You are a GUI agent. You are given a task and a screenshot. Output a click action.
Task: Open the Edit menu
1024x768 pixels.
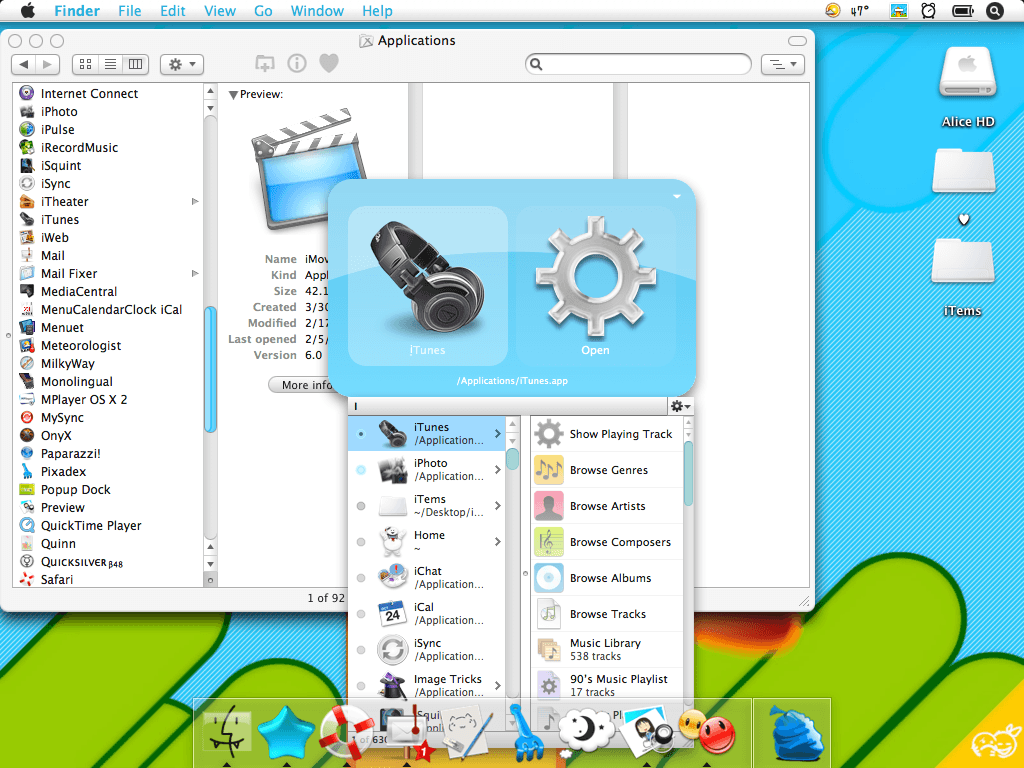click(x=173, y=11)
